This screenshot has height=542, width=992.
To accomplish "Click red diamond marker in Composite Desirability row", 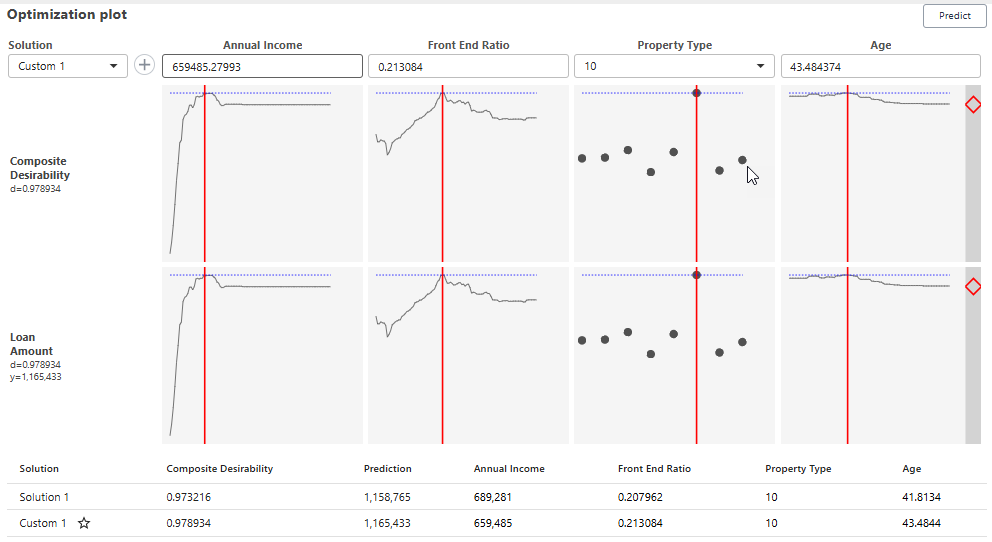I will click(973, 105).
